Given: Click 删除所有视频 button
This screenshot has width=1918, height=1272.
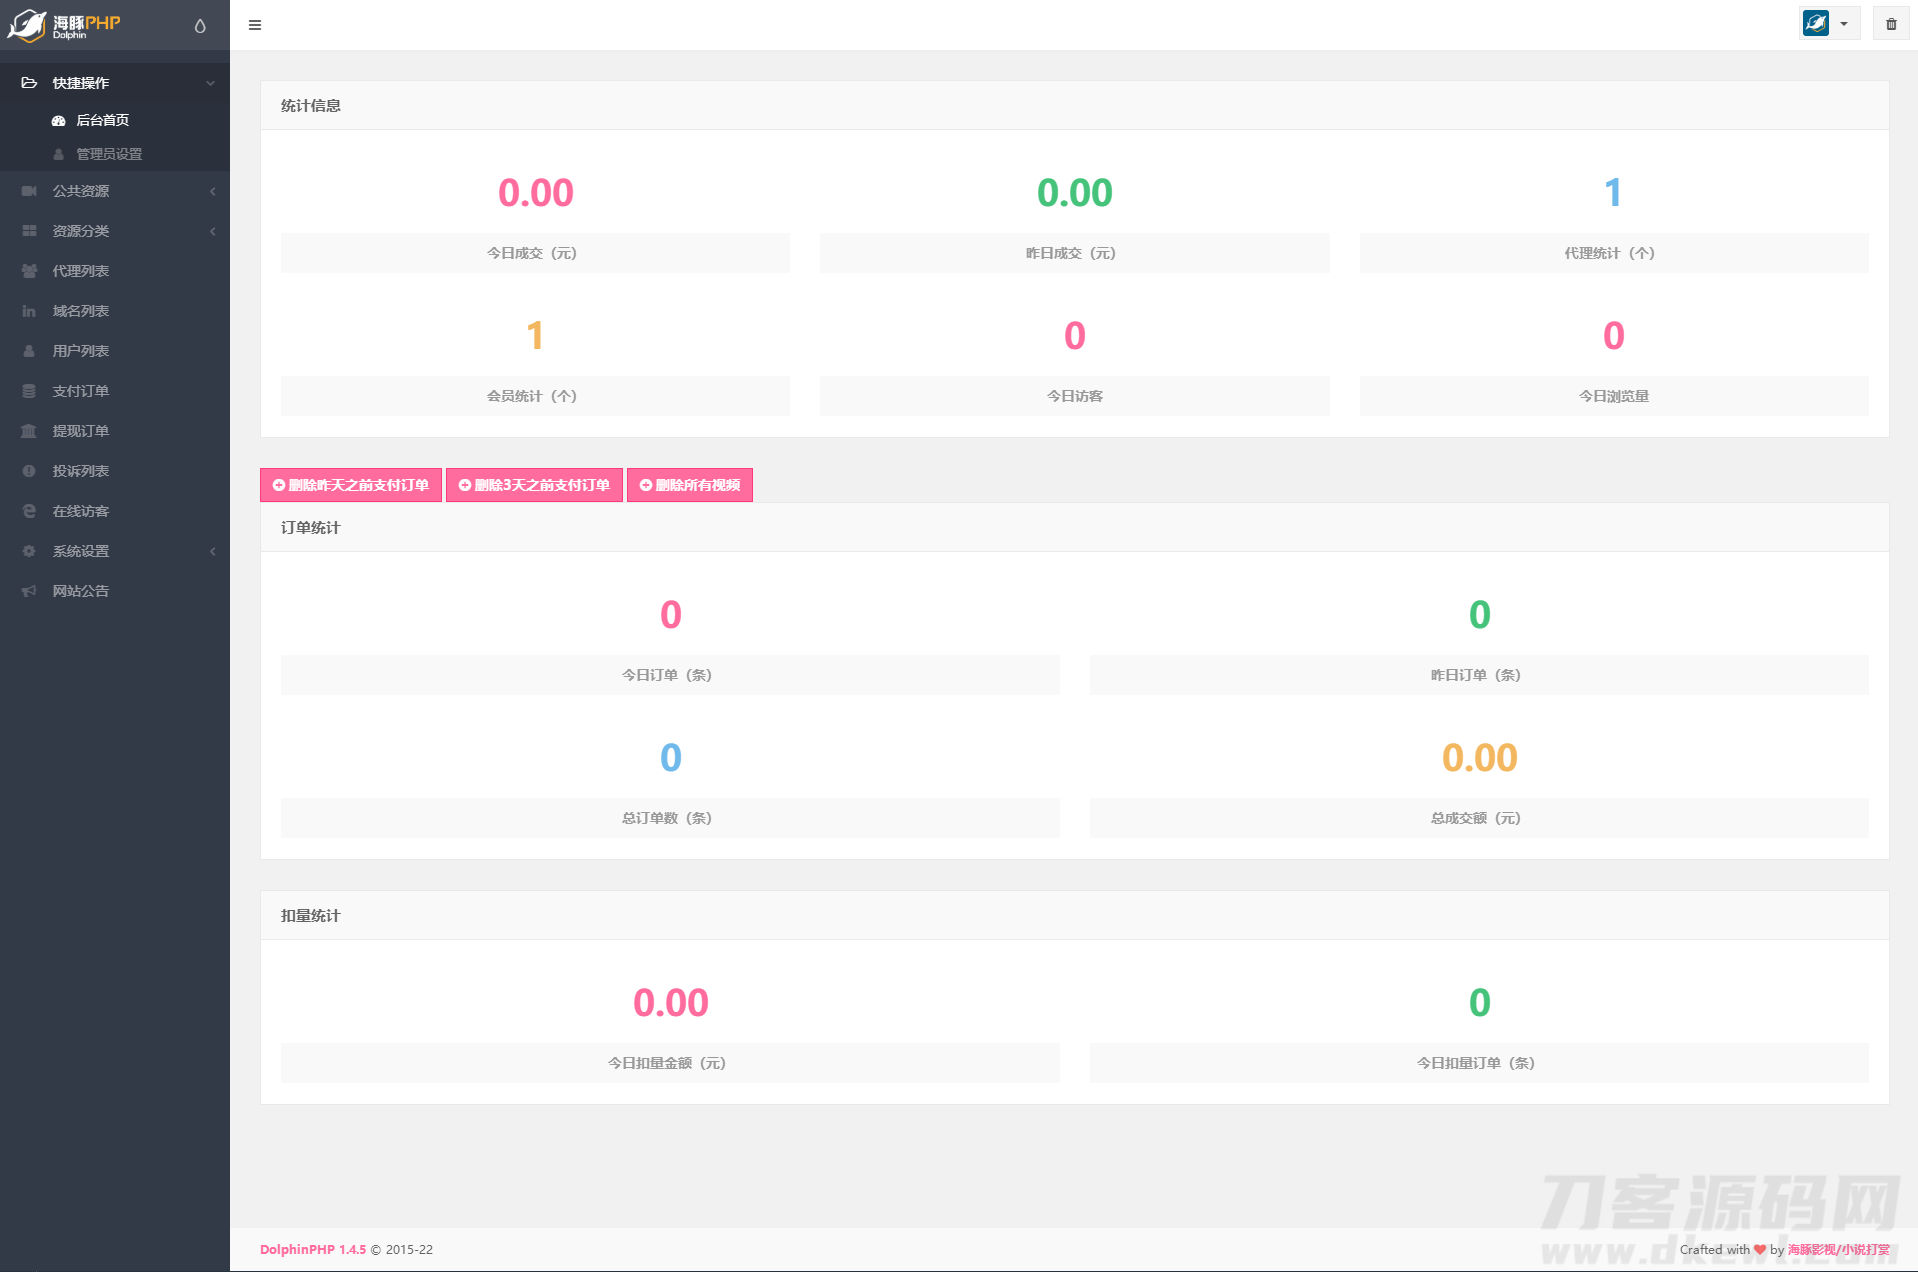Looking at the screenshot, I should point(689,485).
